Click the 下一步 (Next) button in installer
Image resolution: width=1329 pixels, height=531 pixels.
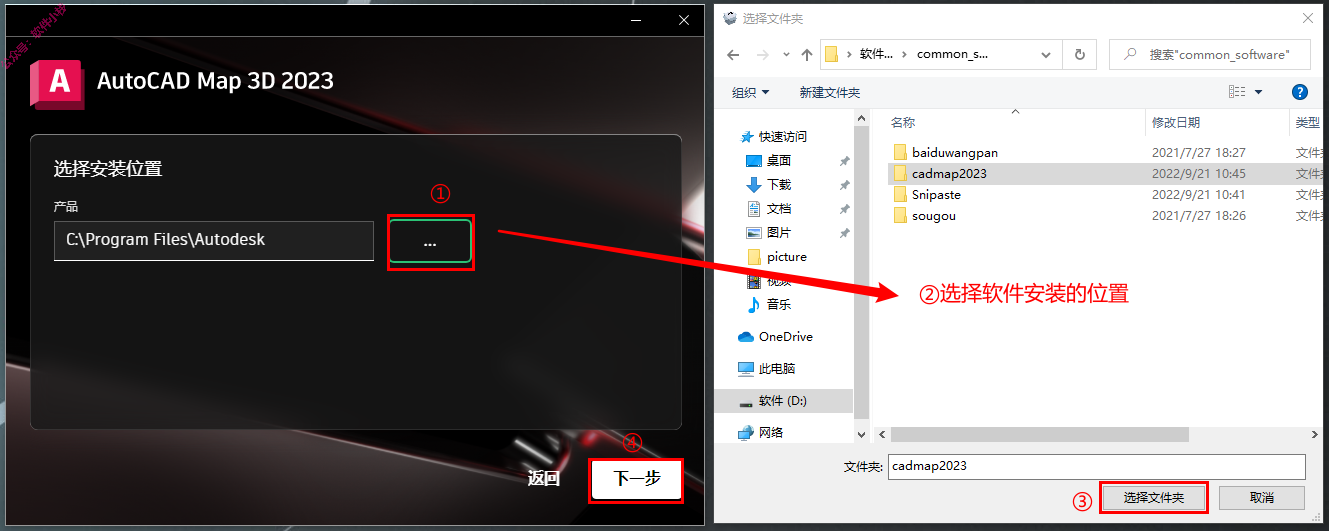(x=636, y=479)
